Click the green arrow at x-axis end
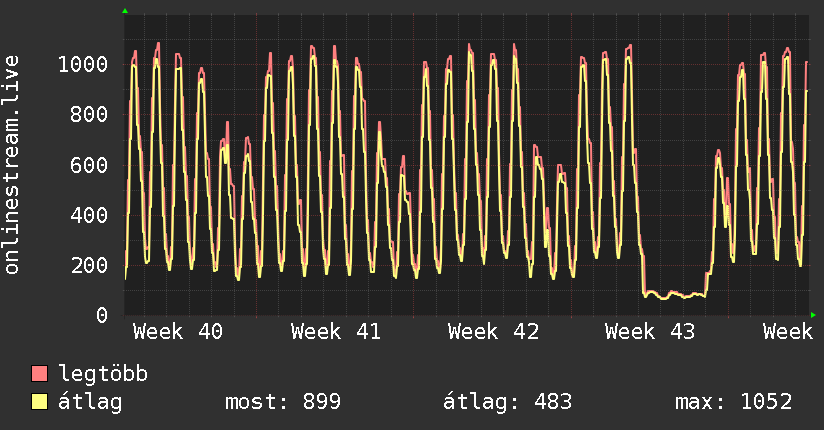Viewport: 824px width, 430px height. 813,315
